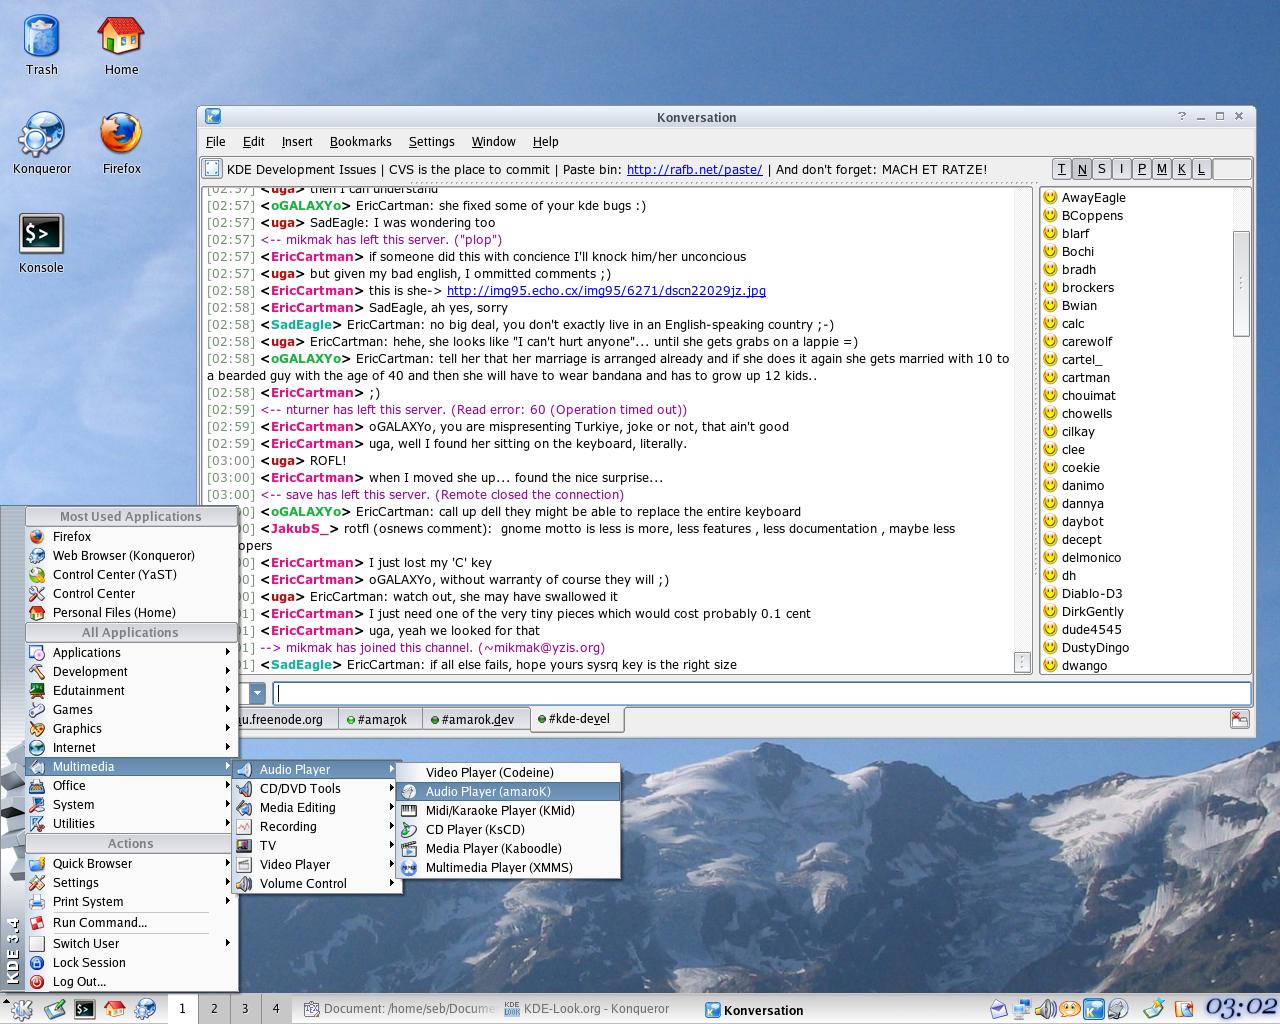Expand the Quick Browser submenu
The width and height of the screenshot is (1280, 1024).
130,863
